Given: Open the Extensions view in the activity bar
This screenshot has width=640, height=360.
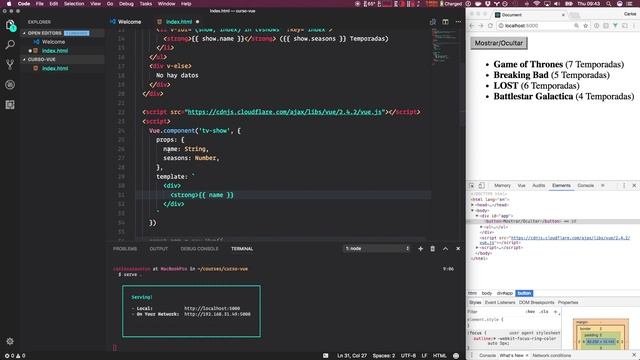Looking at the screenshot, I should point(10,104).
